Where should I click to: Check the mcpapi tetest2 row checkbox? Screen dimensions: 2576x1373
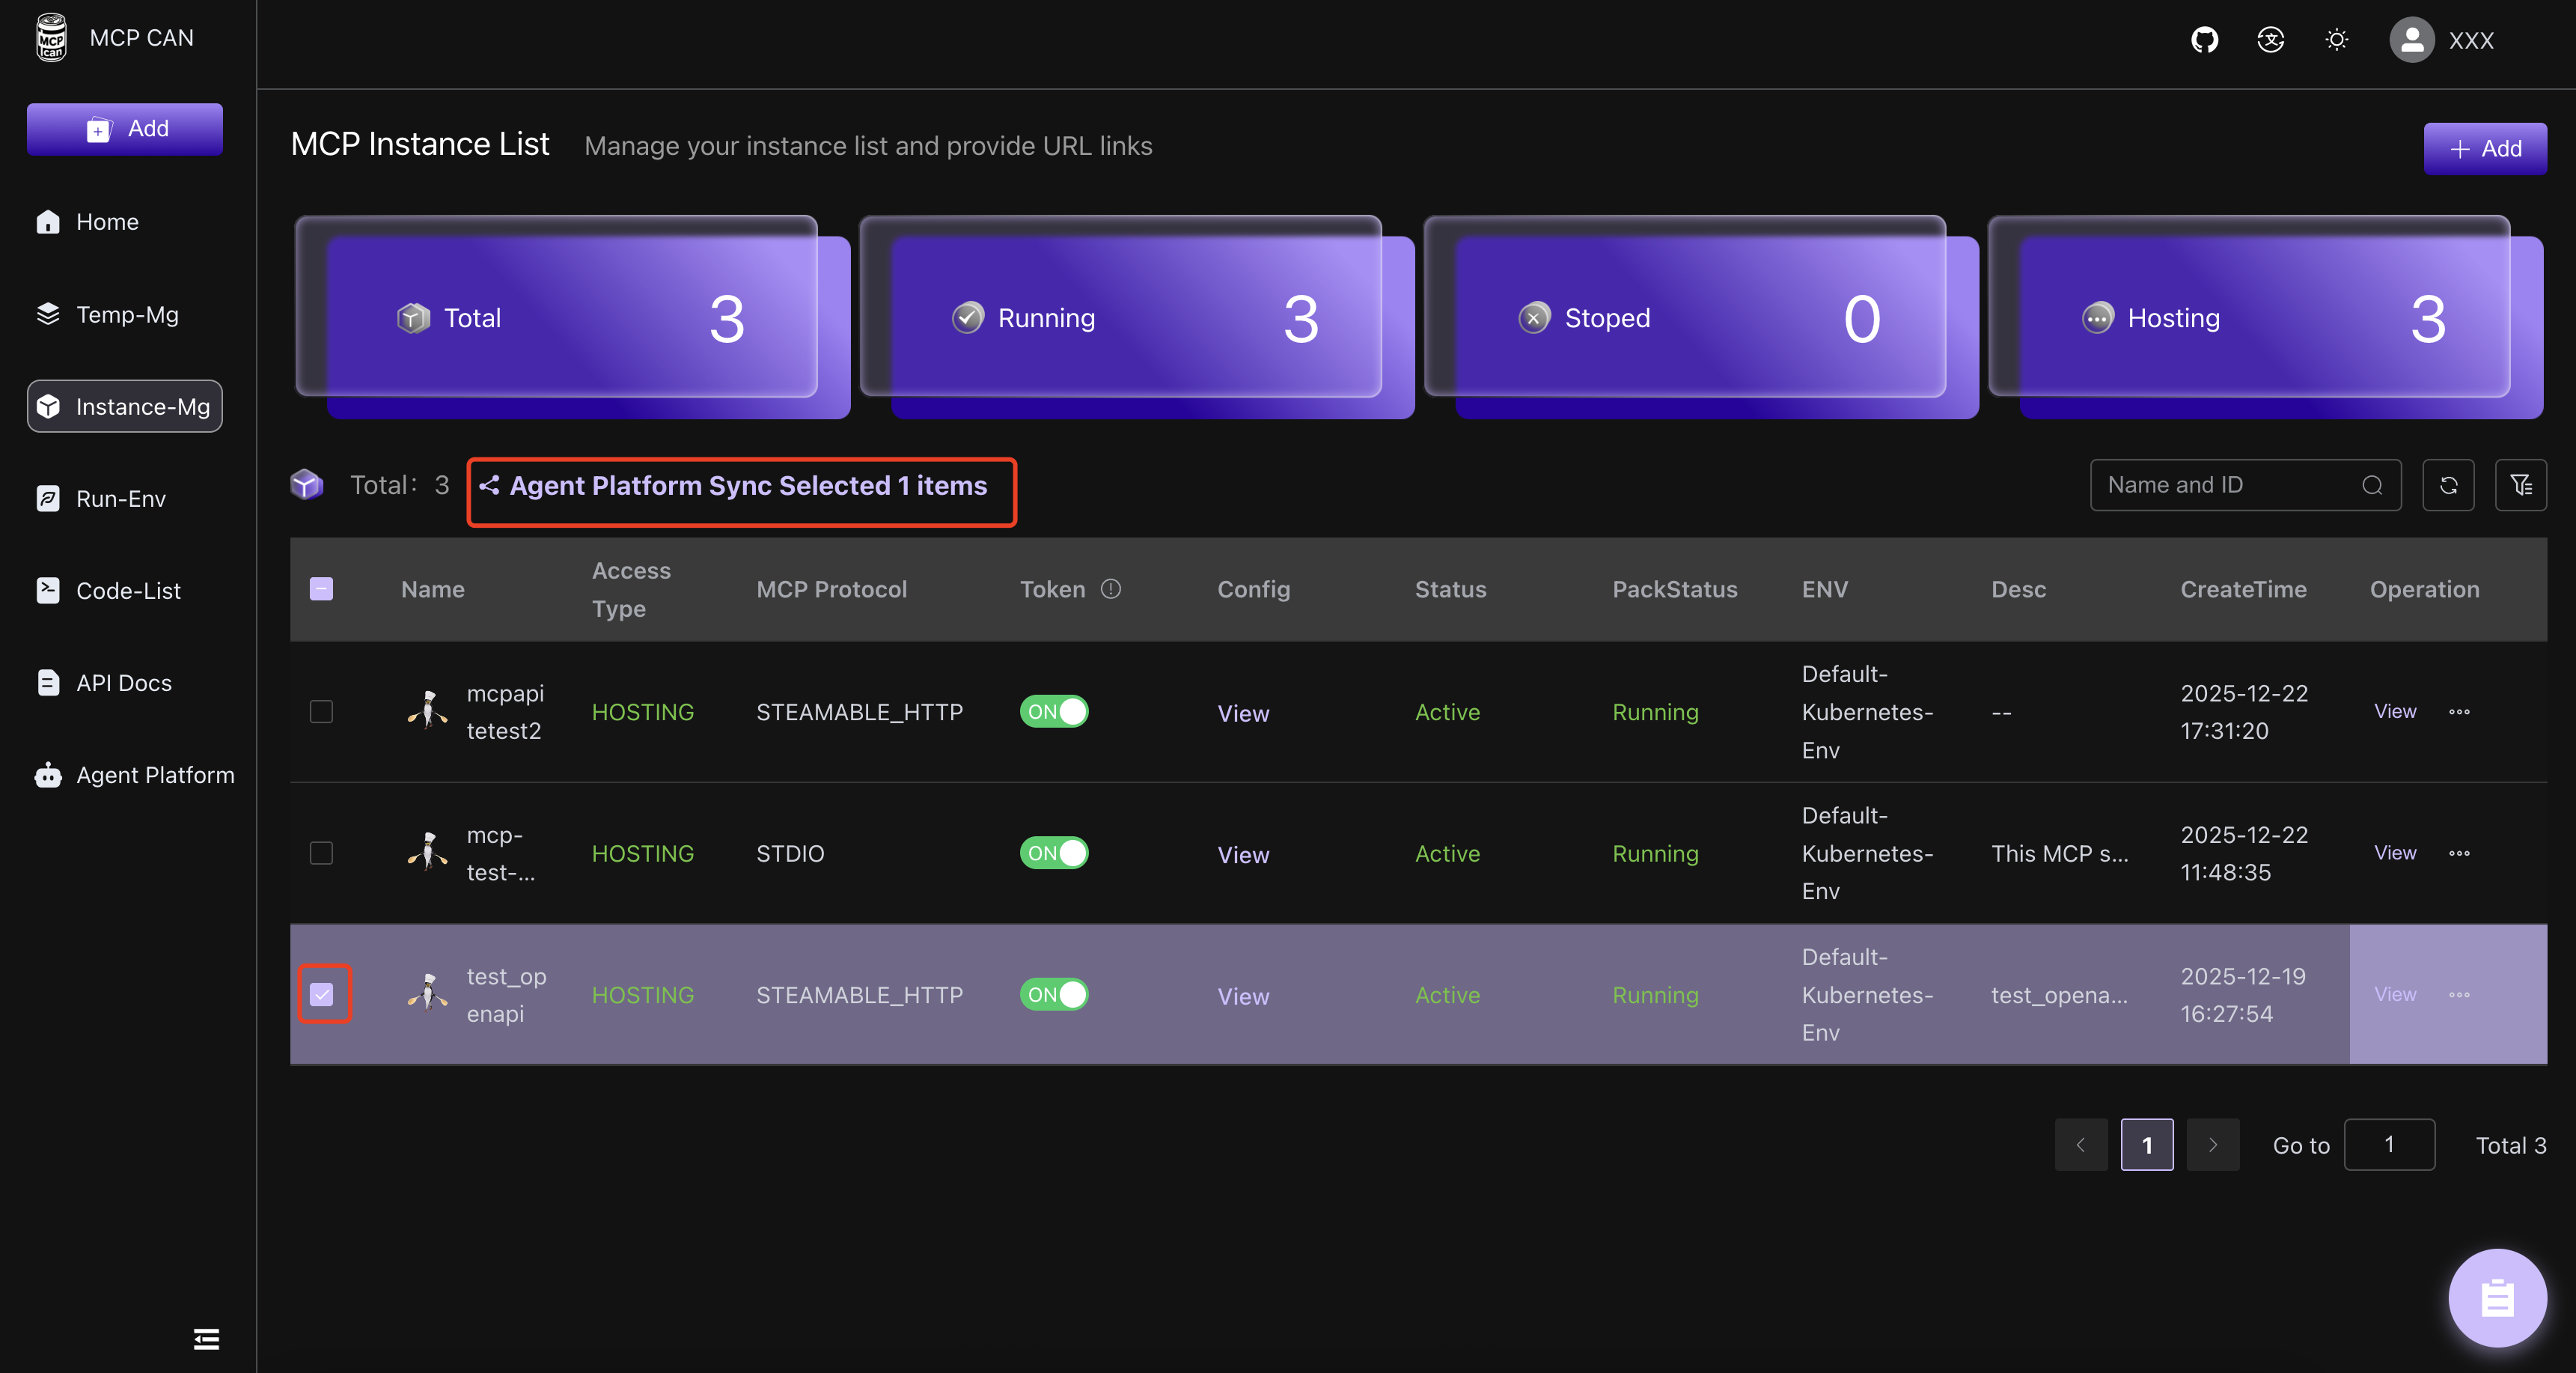click(x=321, y=712)
